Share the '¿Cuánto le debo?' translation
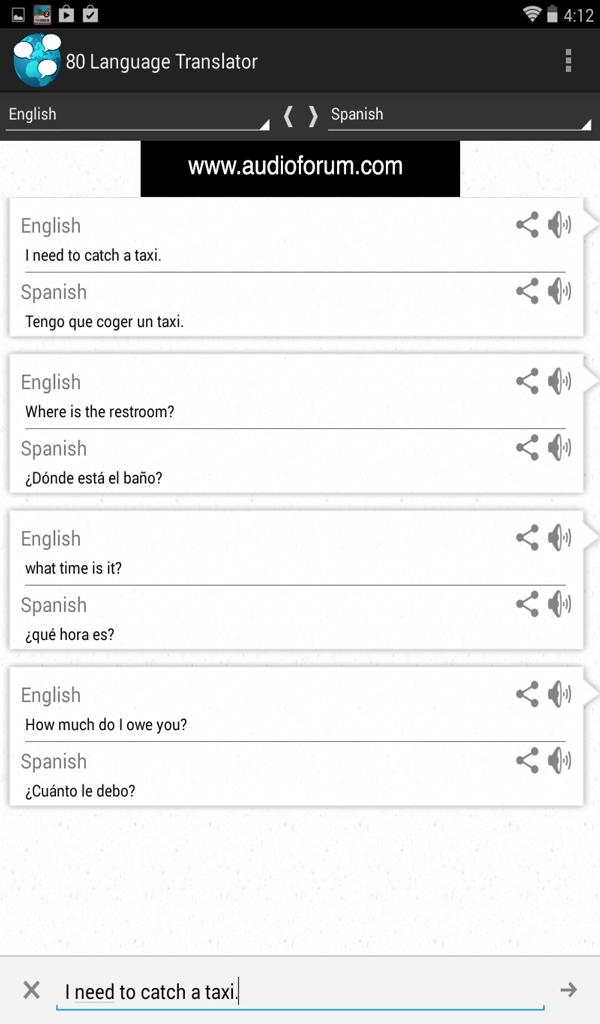The height and width of the screenshot is (1024, 600). coord(527,760)
